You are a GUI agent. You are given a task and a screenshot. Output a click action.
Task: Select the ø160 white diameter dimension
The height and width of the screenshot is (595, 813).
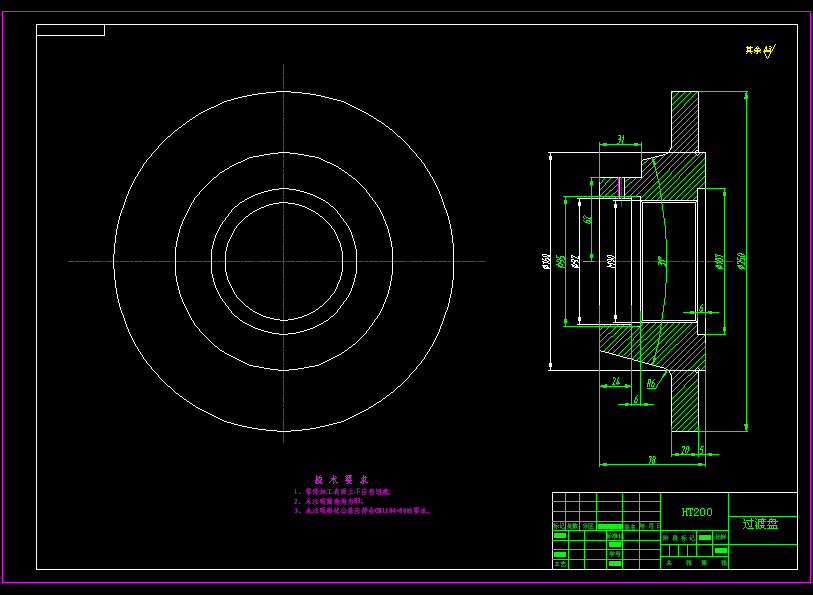545,261
